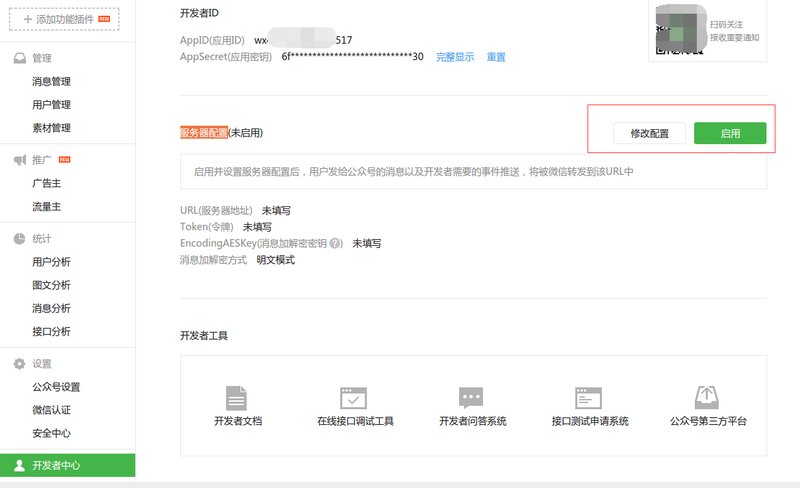
Task: Select 图文分析 under 统计
Action: (51, 285)
